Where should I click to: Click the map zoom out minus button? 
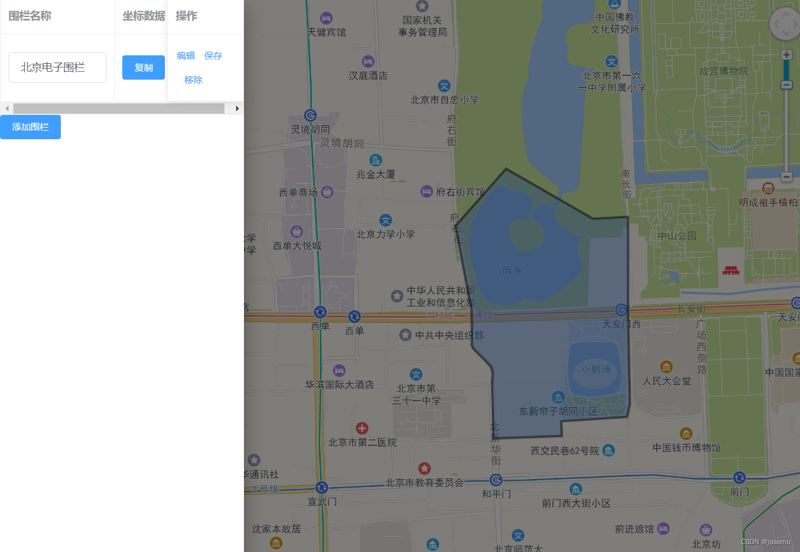pos(786,177)
